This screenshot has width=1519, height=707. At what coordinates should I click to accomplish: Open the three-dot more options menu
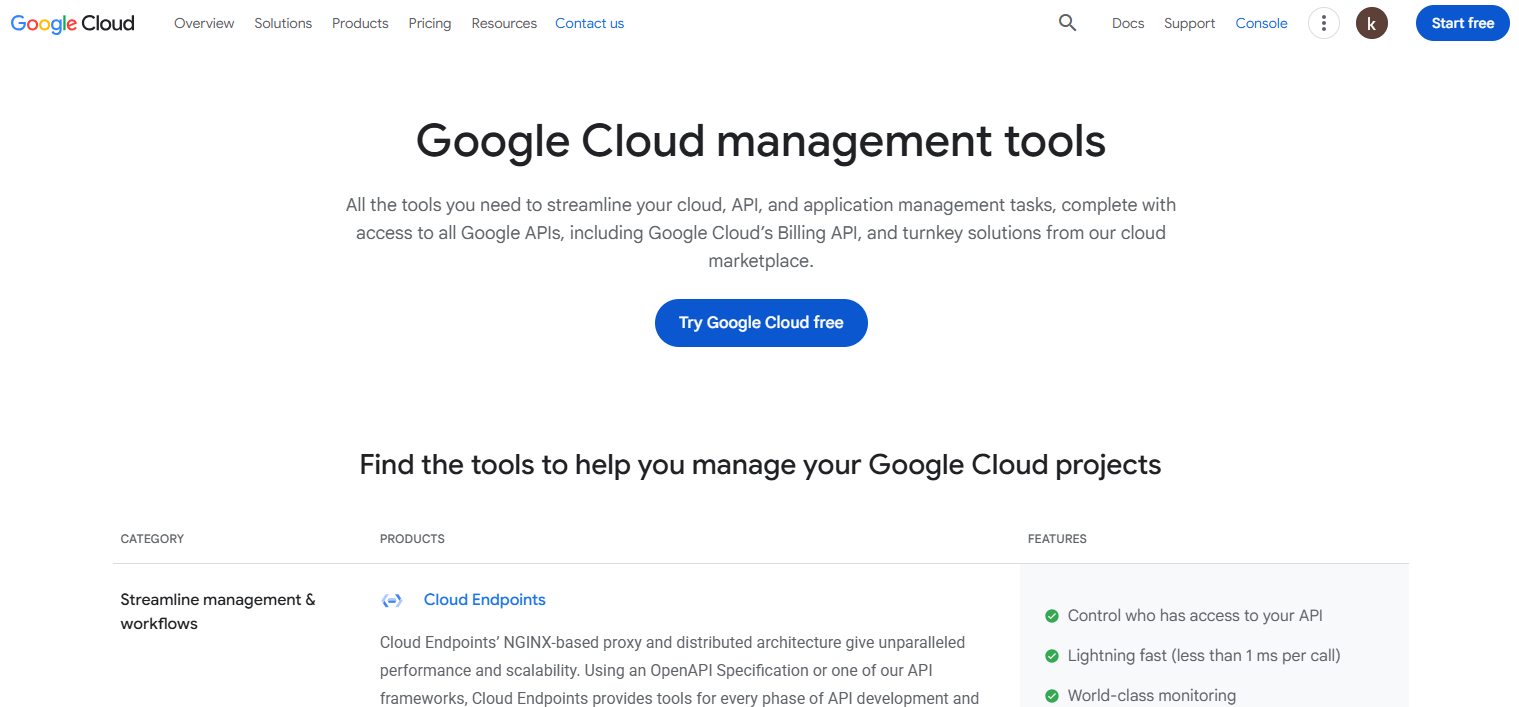point(1323,23)
